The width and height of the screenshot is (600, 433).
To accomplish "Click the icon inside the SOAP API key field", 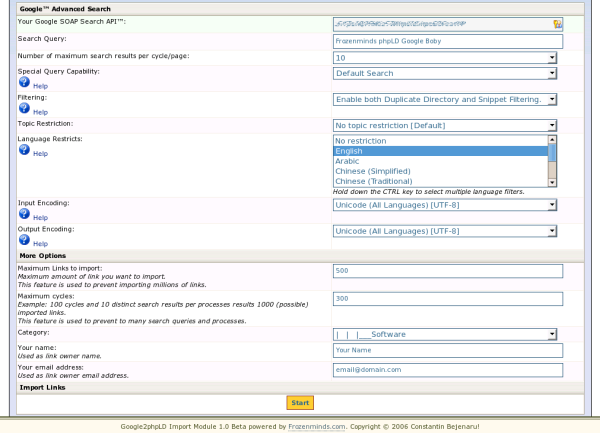I will point(557,23).
